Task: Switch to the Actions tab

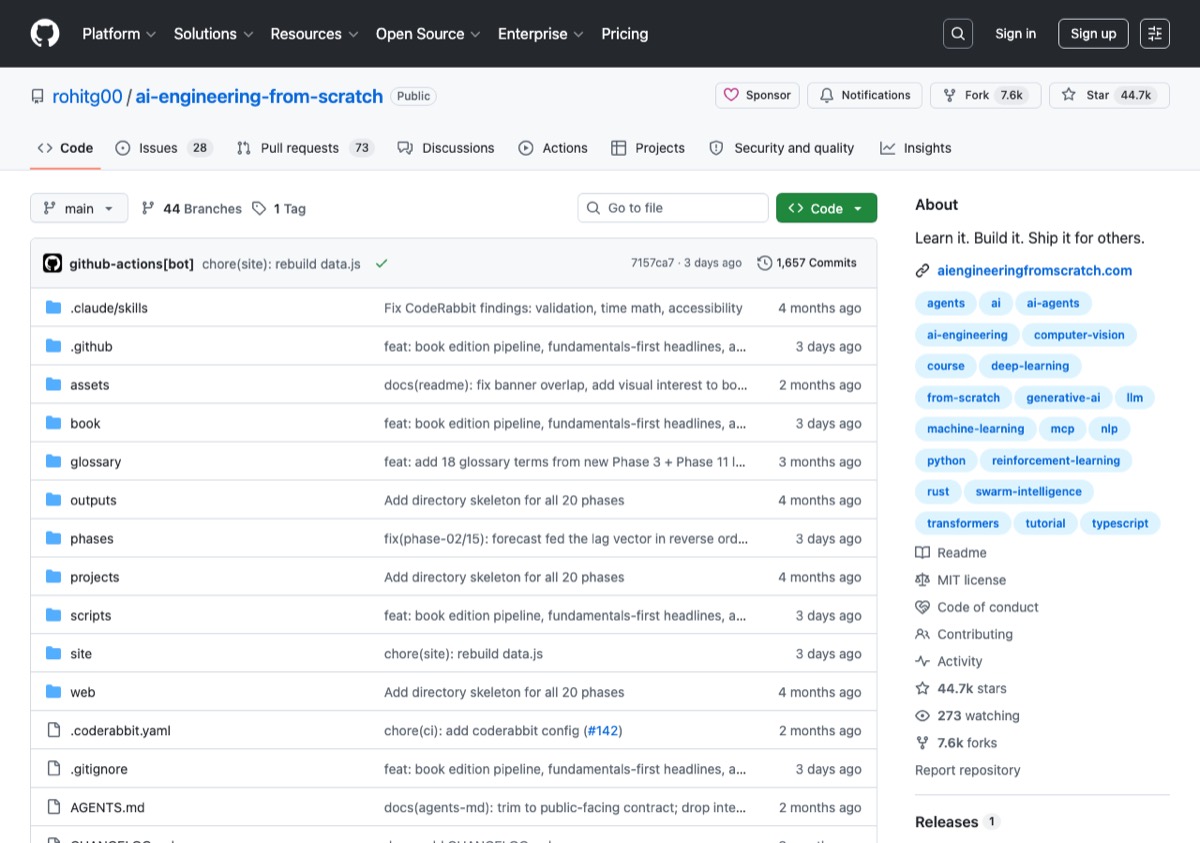Action: tap(553, 148)
